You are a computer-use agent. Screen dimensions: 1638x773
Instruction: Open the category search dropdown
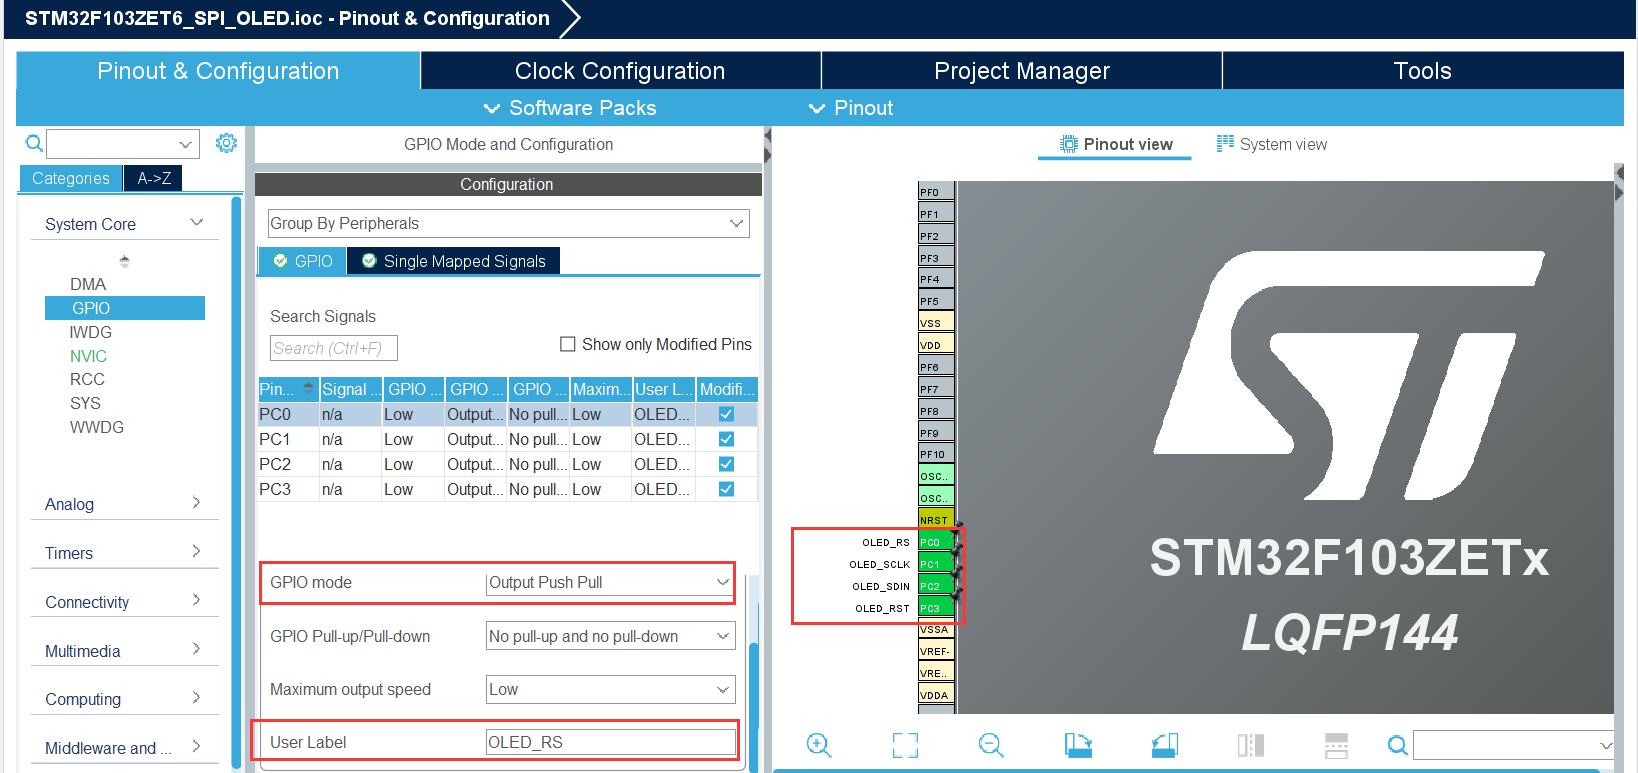185,144
